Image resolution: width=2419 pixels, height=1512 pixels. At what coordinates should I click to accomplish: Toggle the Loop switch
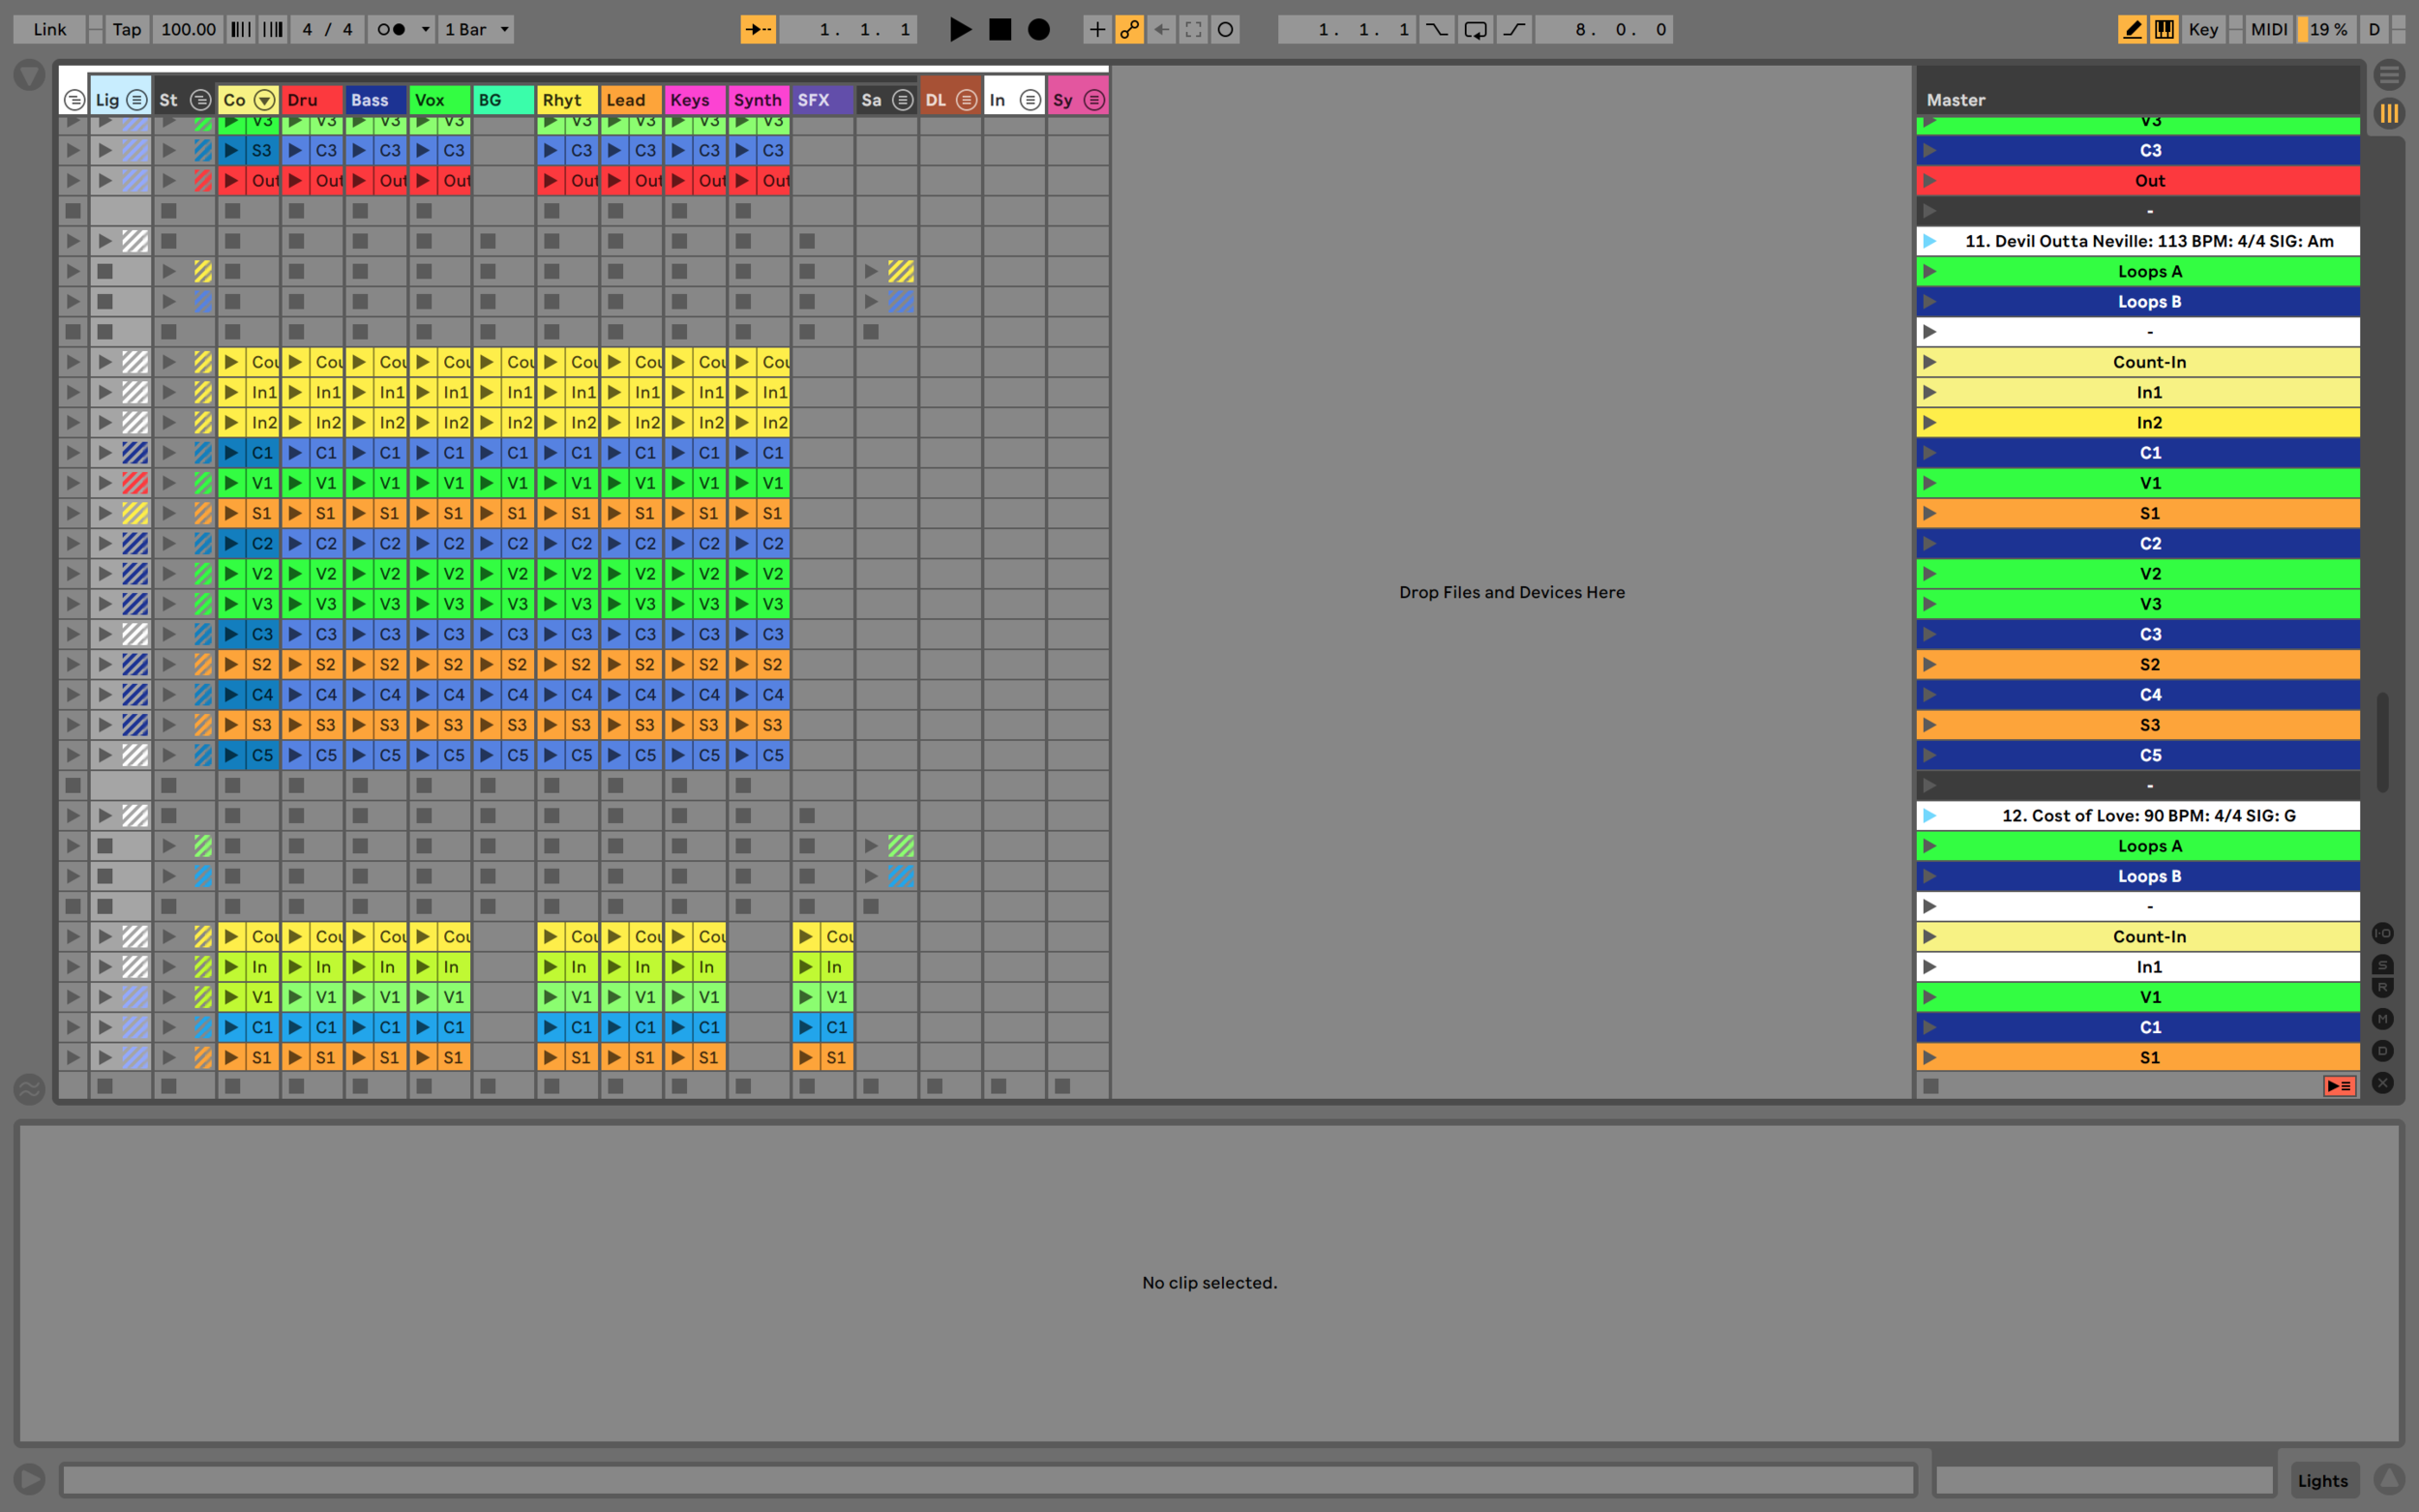(x=1475, y=29)
